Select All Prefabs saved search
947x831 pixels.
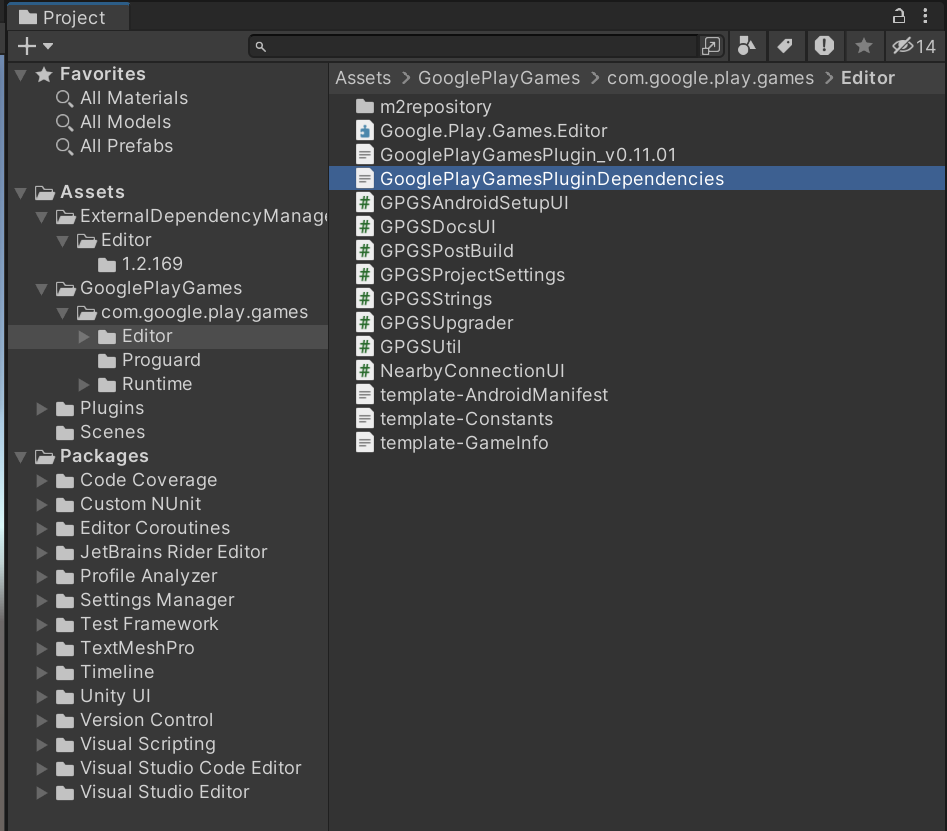point(126,146)
